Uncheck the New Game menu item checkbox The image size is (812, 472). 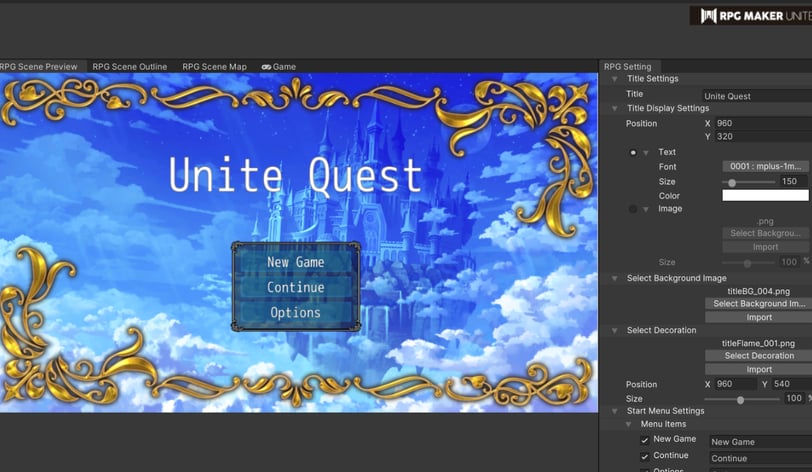644,440
